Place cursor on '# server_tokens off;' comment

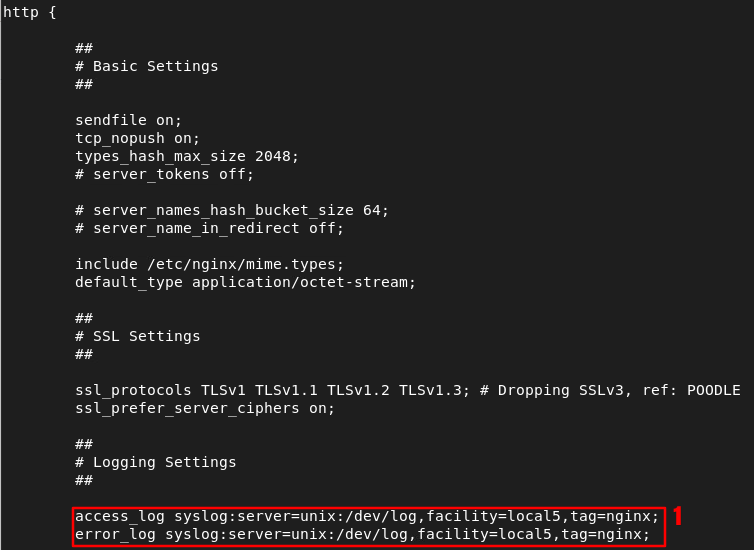(x=165, y=174)
